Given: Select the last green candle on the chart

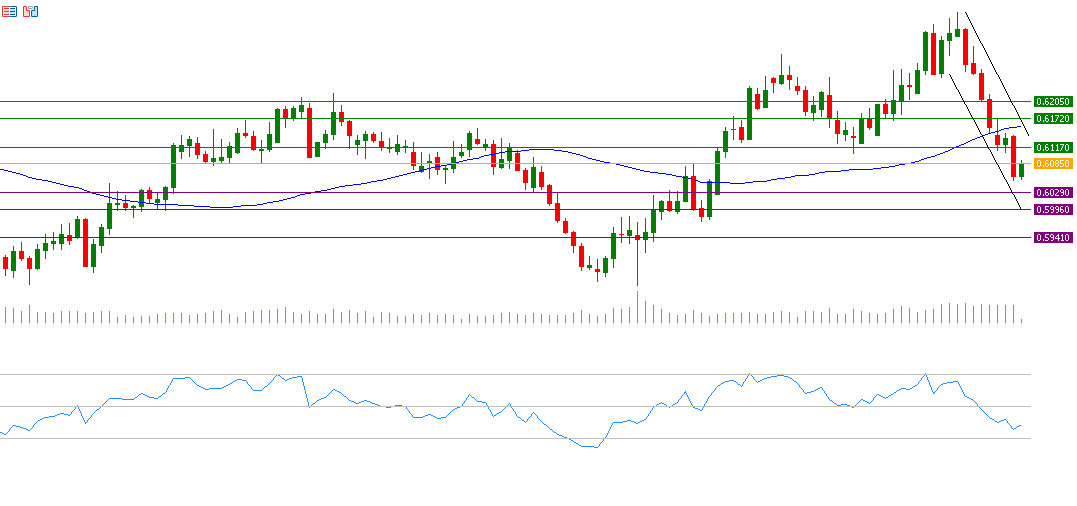Looking at the screenshot, I should (x=1021, y=169).
